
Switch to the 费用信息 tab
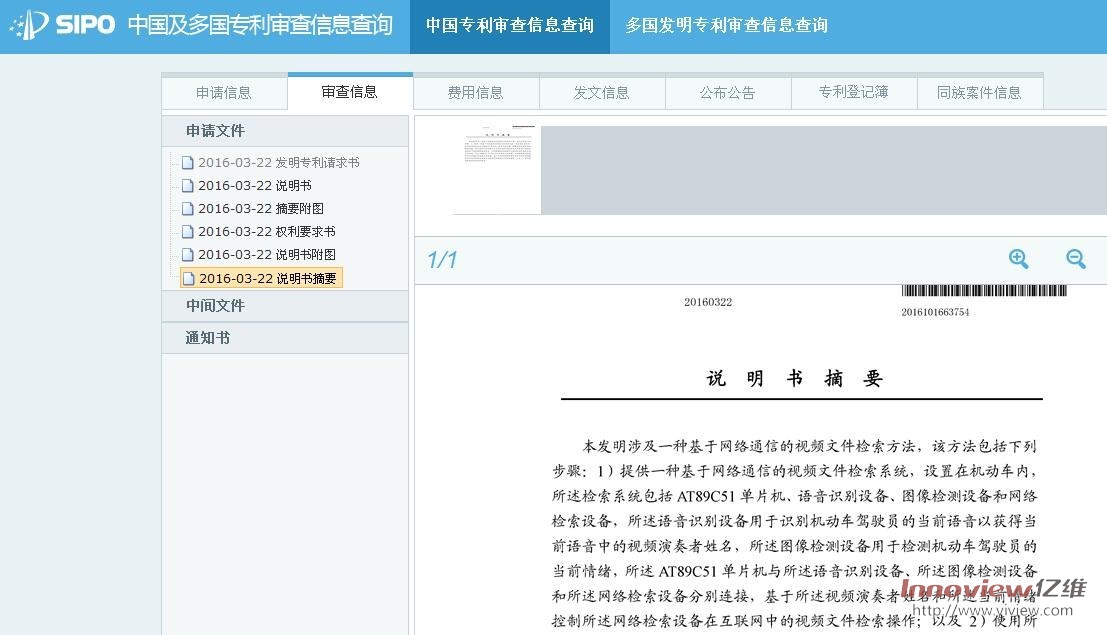tap(476, 93)
